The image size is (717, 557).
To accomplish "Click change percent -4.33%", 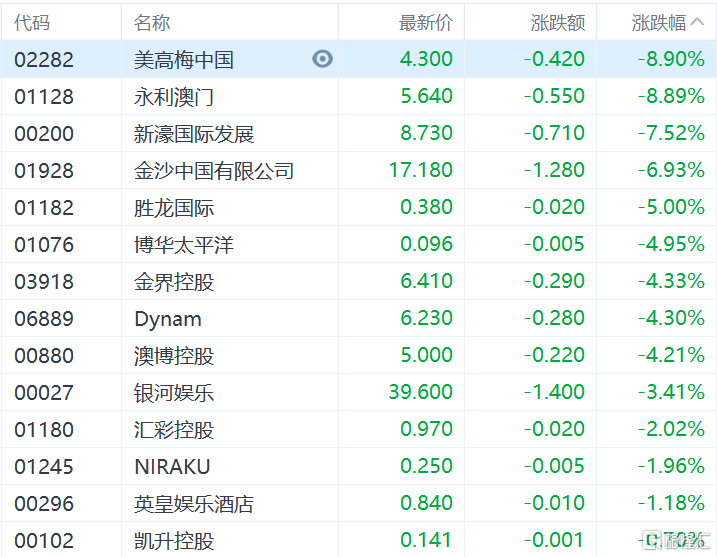I will click(x=671, y=281).
